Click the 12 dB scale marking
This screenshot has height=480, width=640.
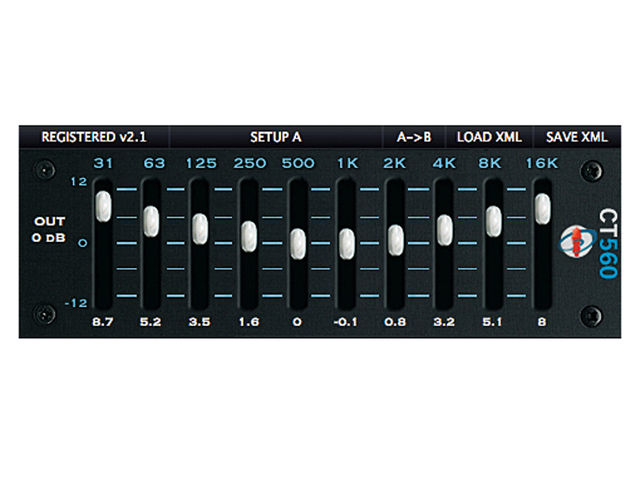[79, 182]
